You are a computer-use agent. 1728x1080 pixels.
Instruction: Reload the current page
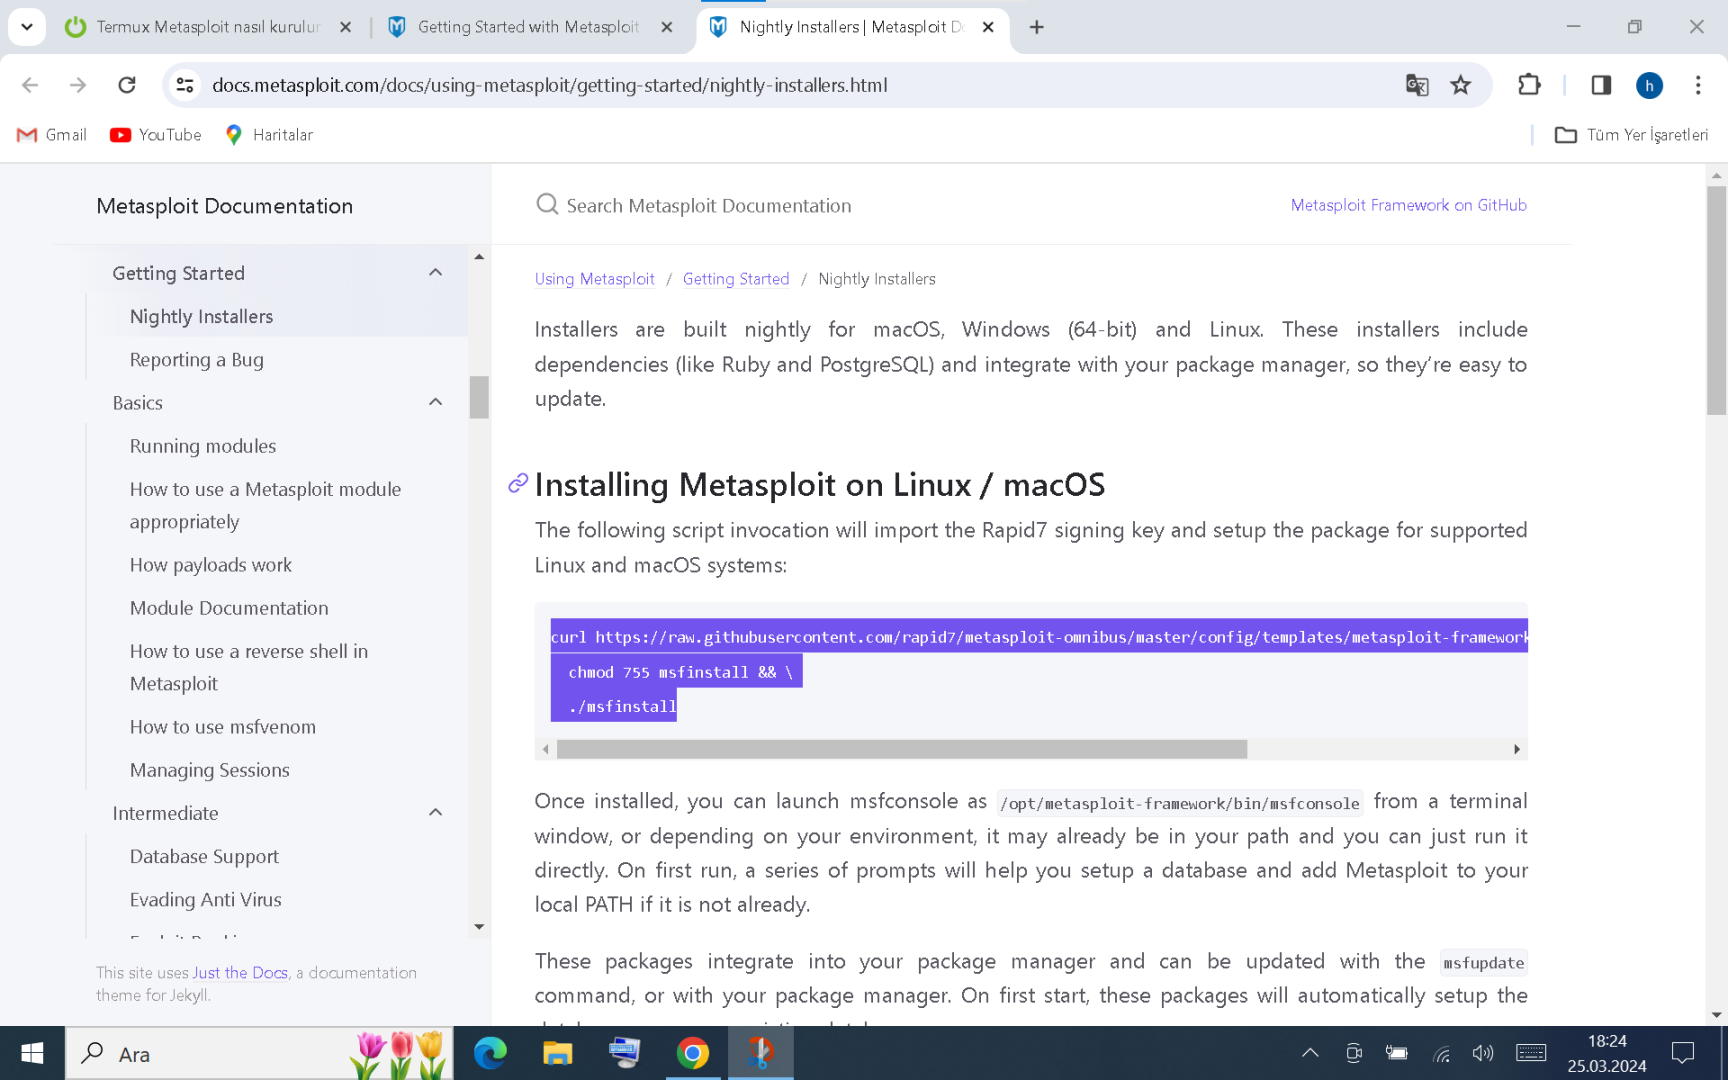(127, 85)
